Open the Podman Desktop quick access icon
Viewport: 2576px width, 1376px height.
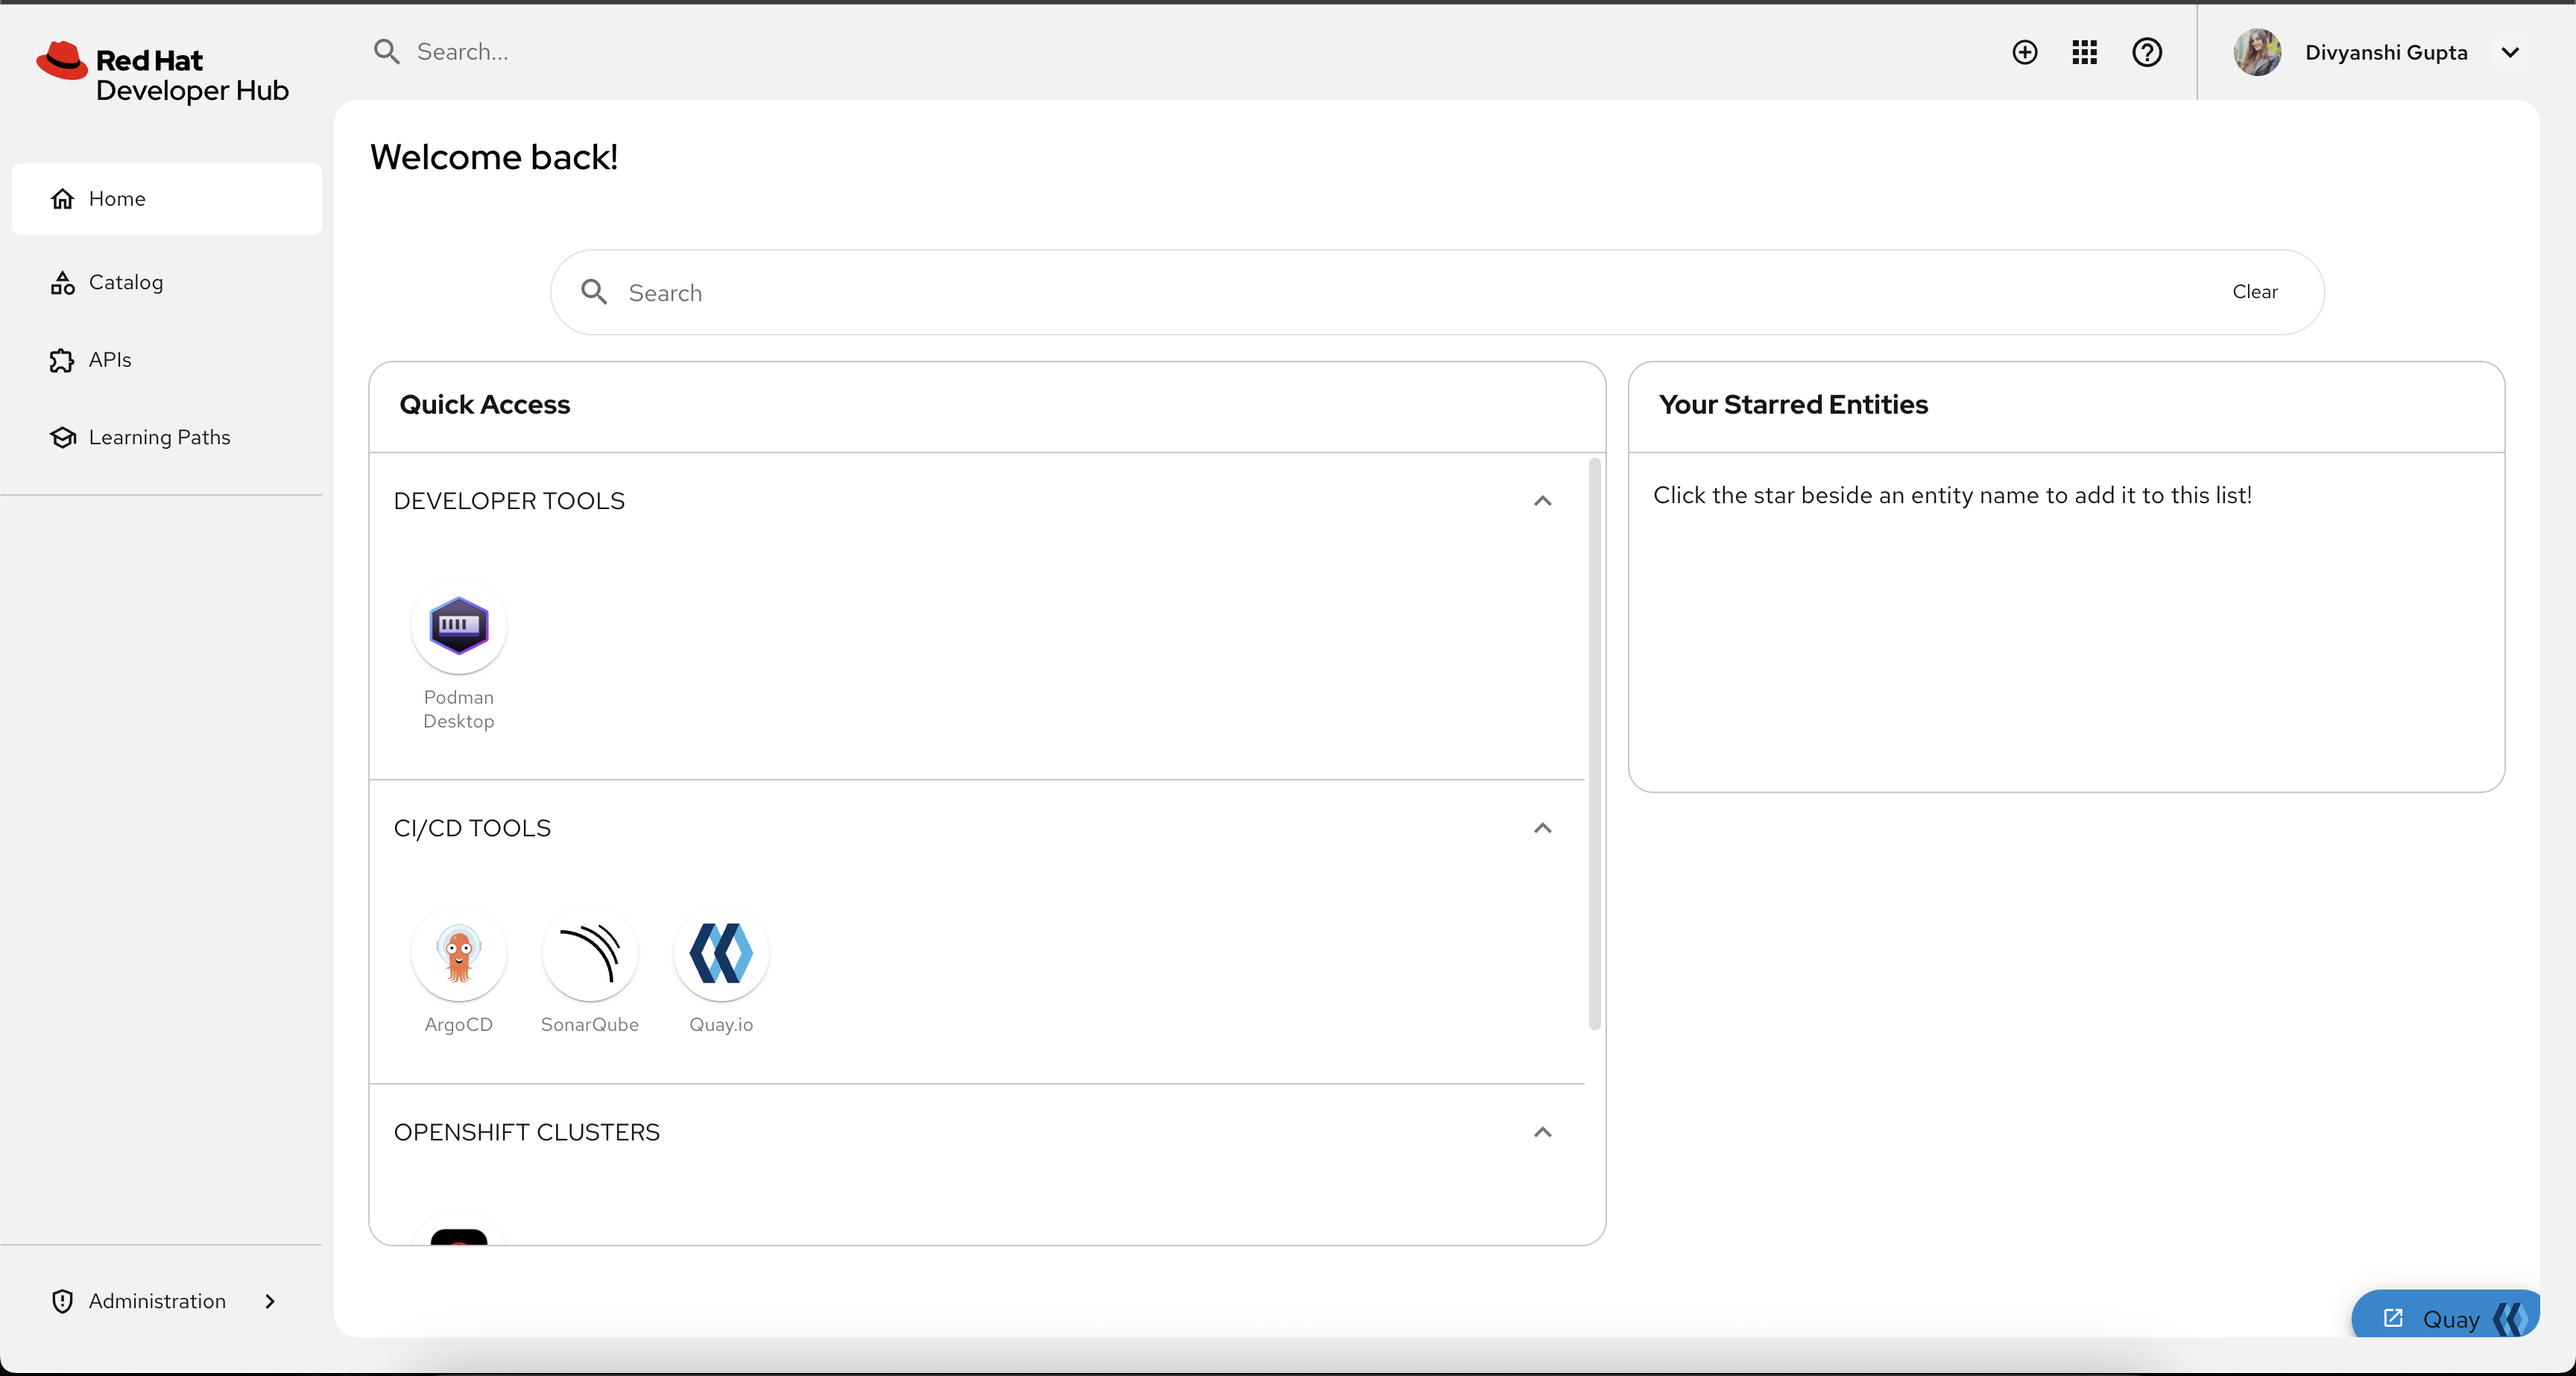click(458, 626)
